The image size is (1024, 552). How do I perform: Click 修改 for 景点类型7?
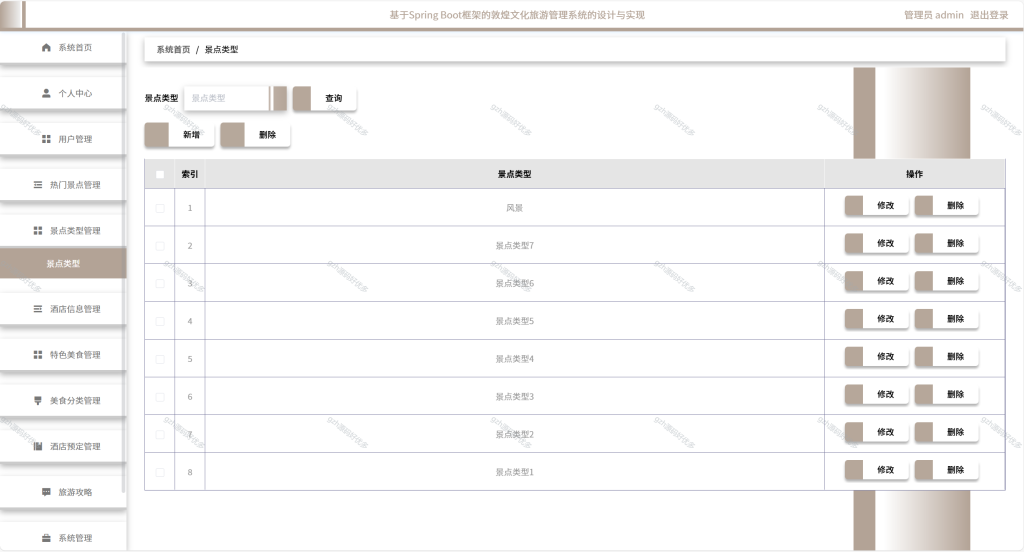(876, 243)
